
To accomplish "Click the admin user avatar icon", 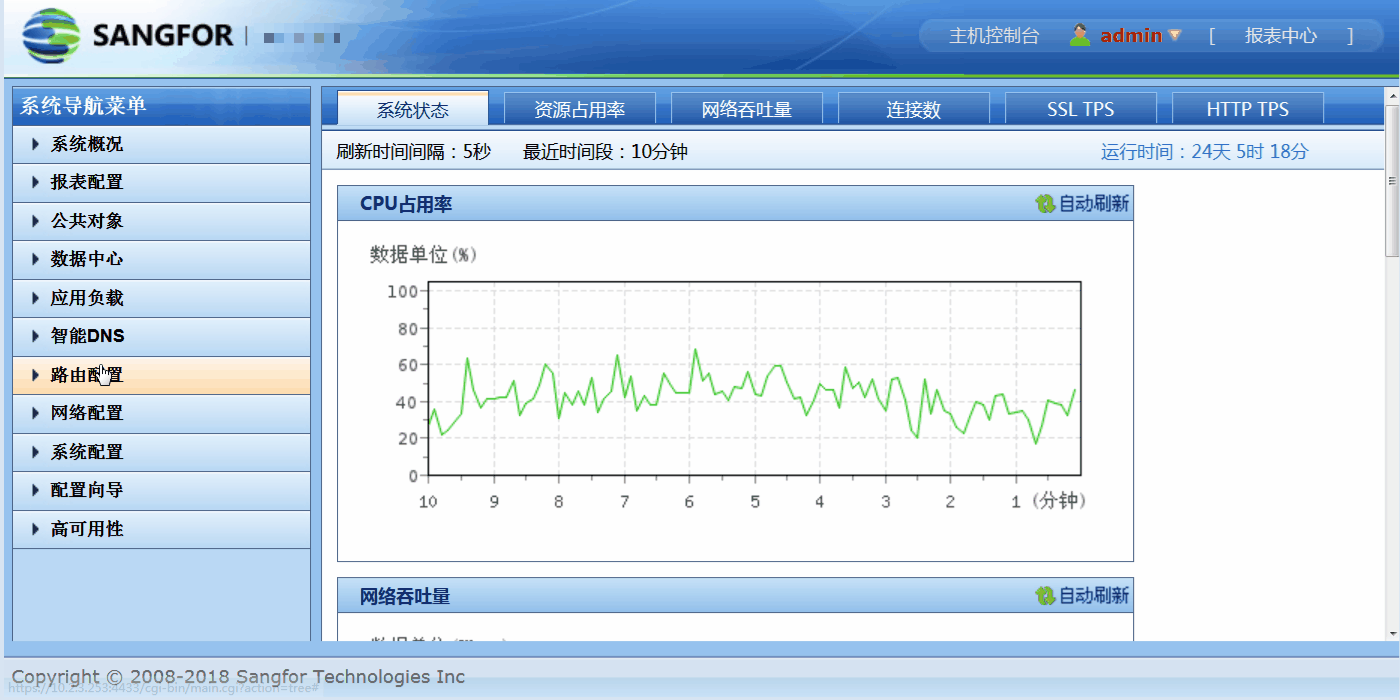I will pyautogui.click(x=1079, y=35).
